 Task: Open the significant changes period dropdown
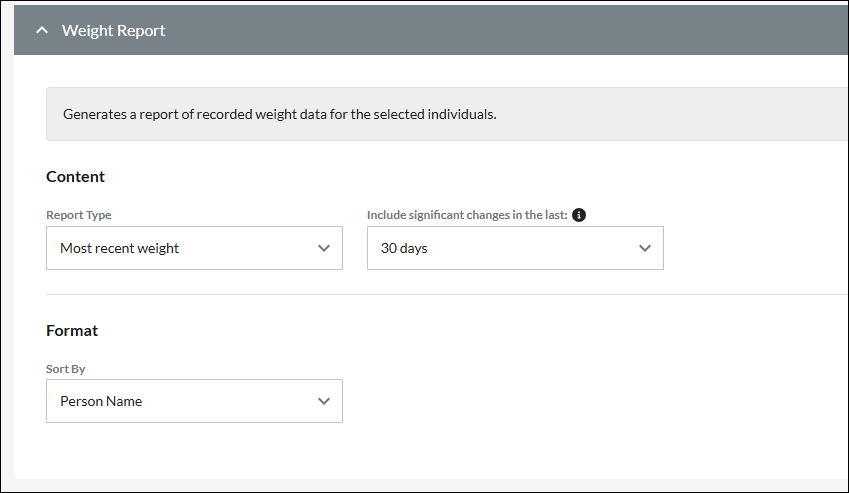[515, 248]
